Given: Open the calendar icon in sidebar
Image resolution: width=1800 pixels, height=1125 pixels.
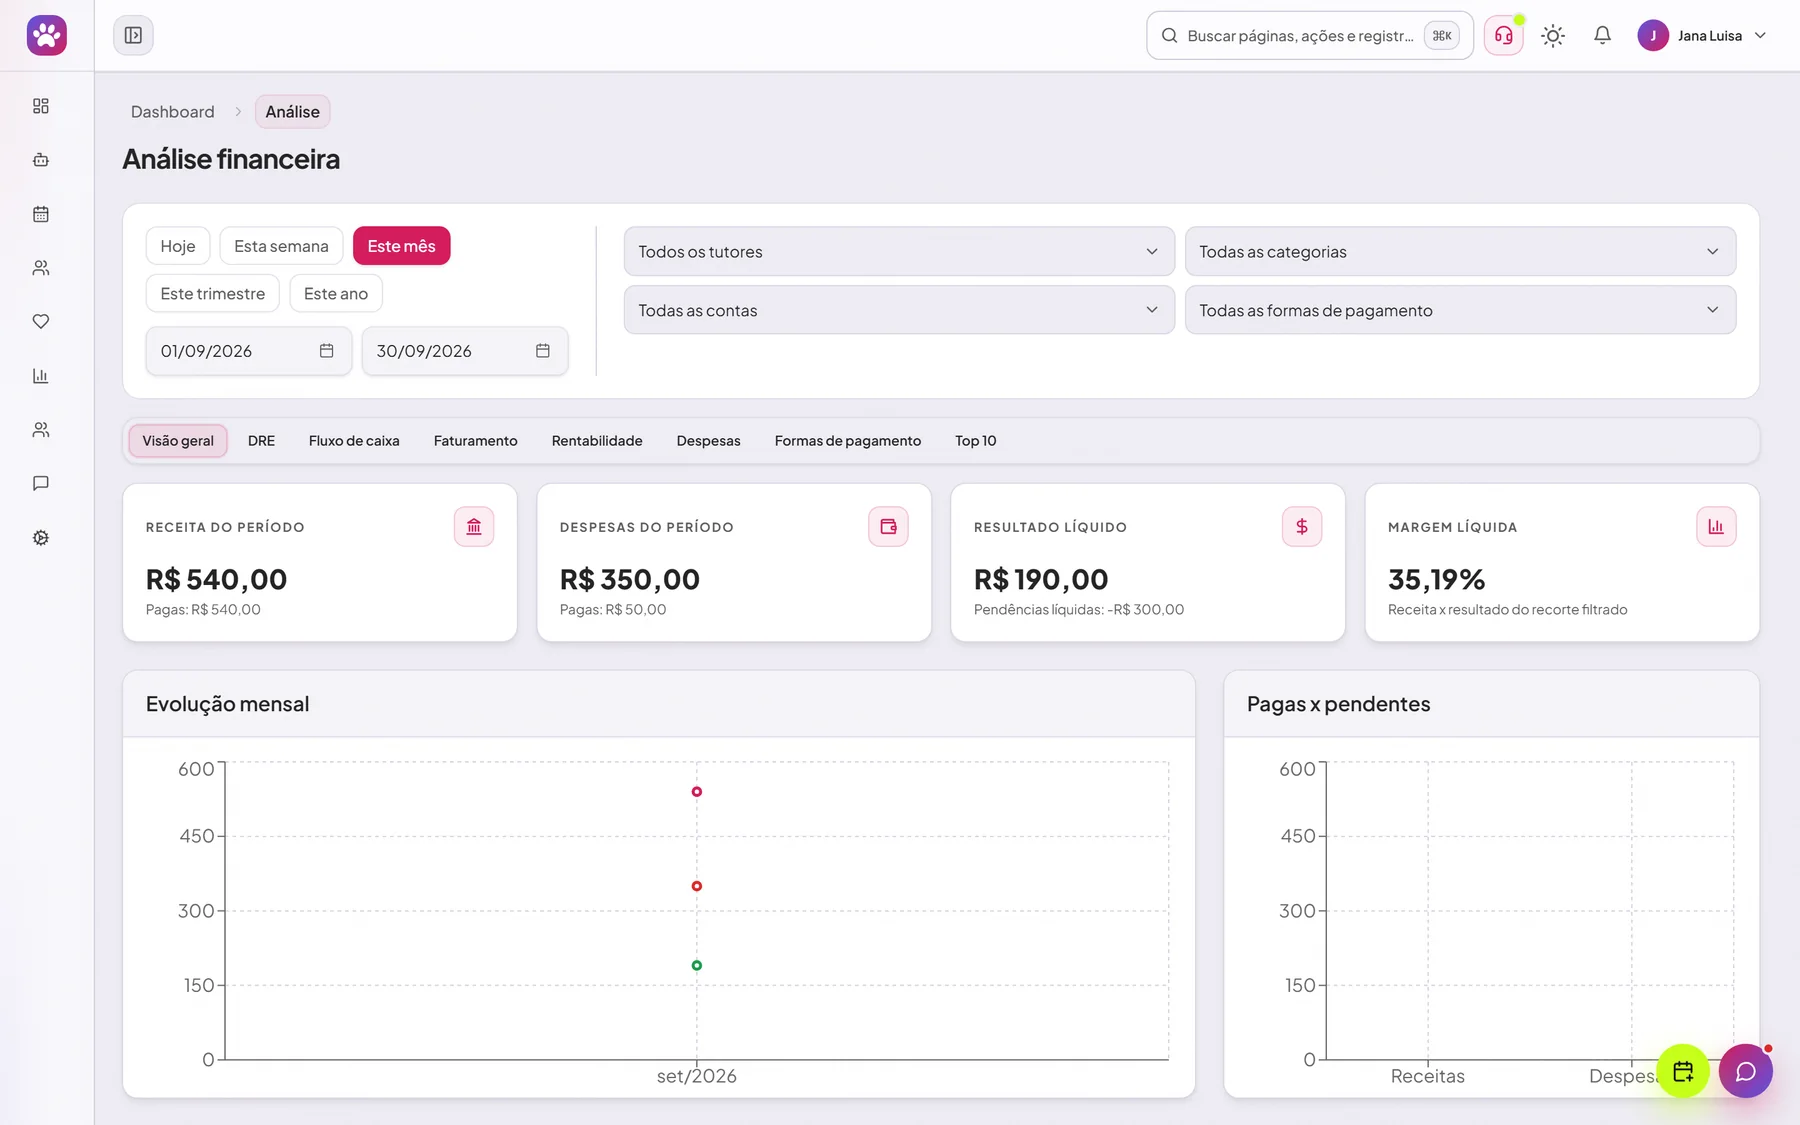Looking at the screenshot, I should (x=41, y=214).
